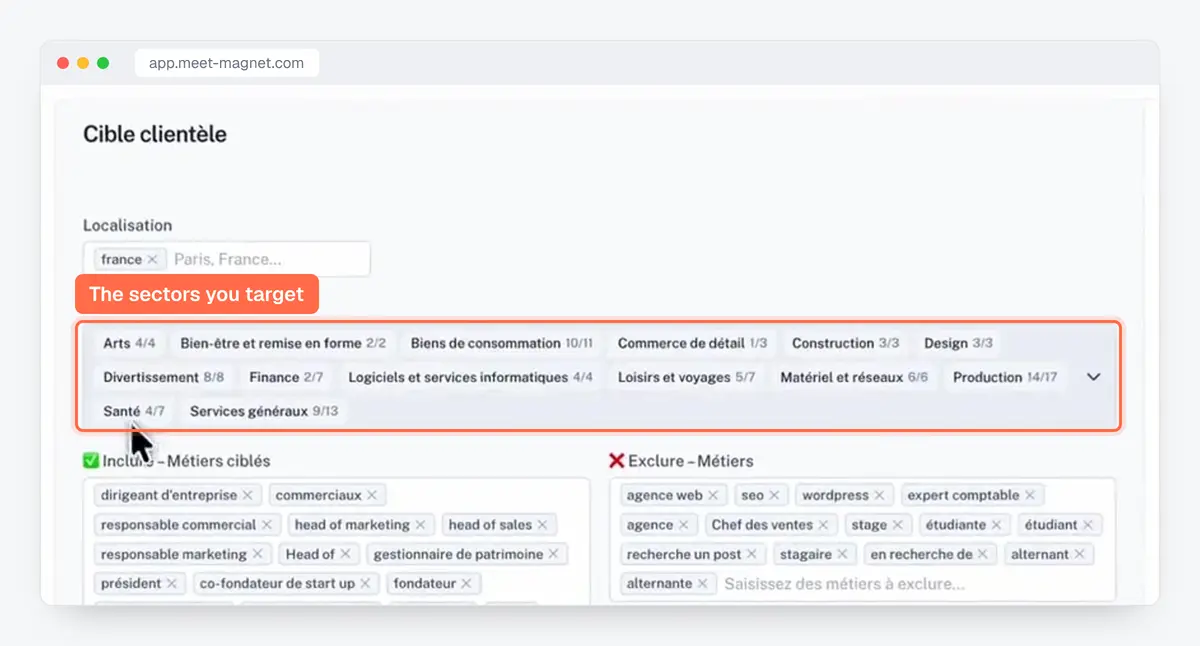Remove 'commerciaux' included tag
Screen dimensions: 1200x646
click(x=372, y=495)
